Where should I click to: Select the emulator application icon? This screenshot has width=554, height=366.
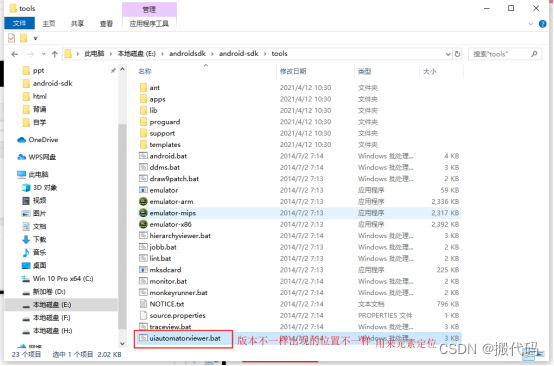tap(143, 190)
